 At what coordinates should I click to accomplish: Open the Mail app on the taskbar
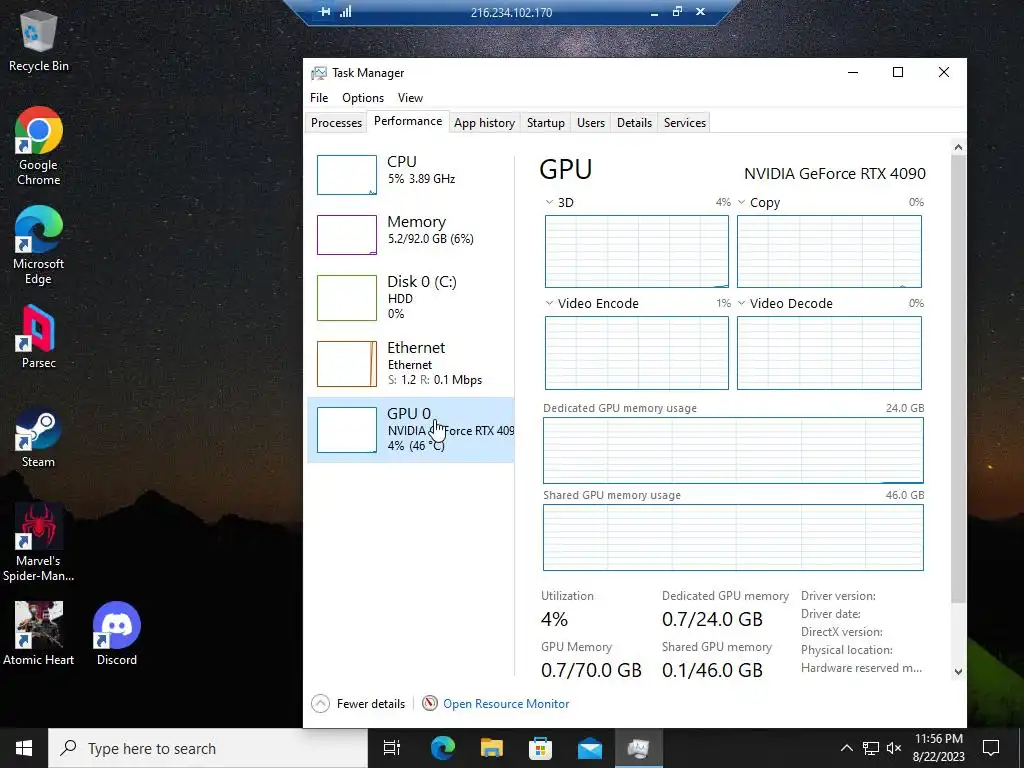click(590, 748)
